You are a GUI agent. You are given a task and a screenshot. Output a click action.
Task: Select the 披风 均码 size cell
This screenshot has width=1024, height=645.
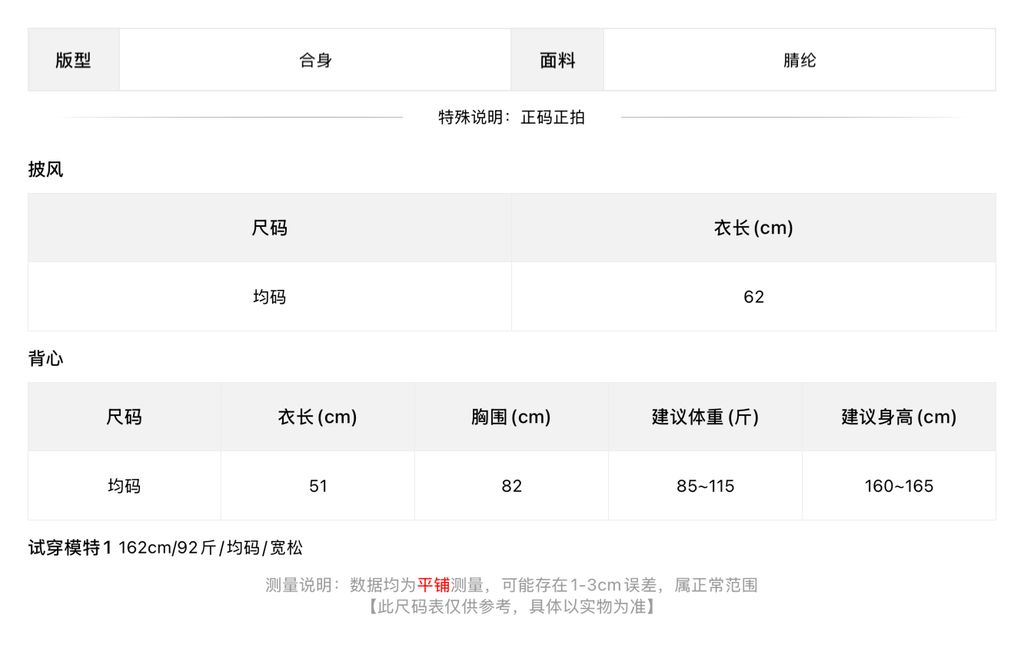270,297
